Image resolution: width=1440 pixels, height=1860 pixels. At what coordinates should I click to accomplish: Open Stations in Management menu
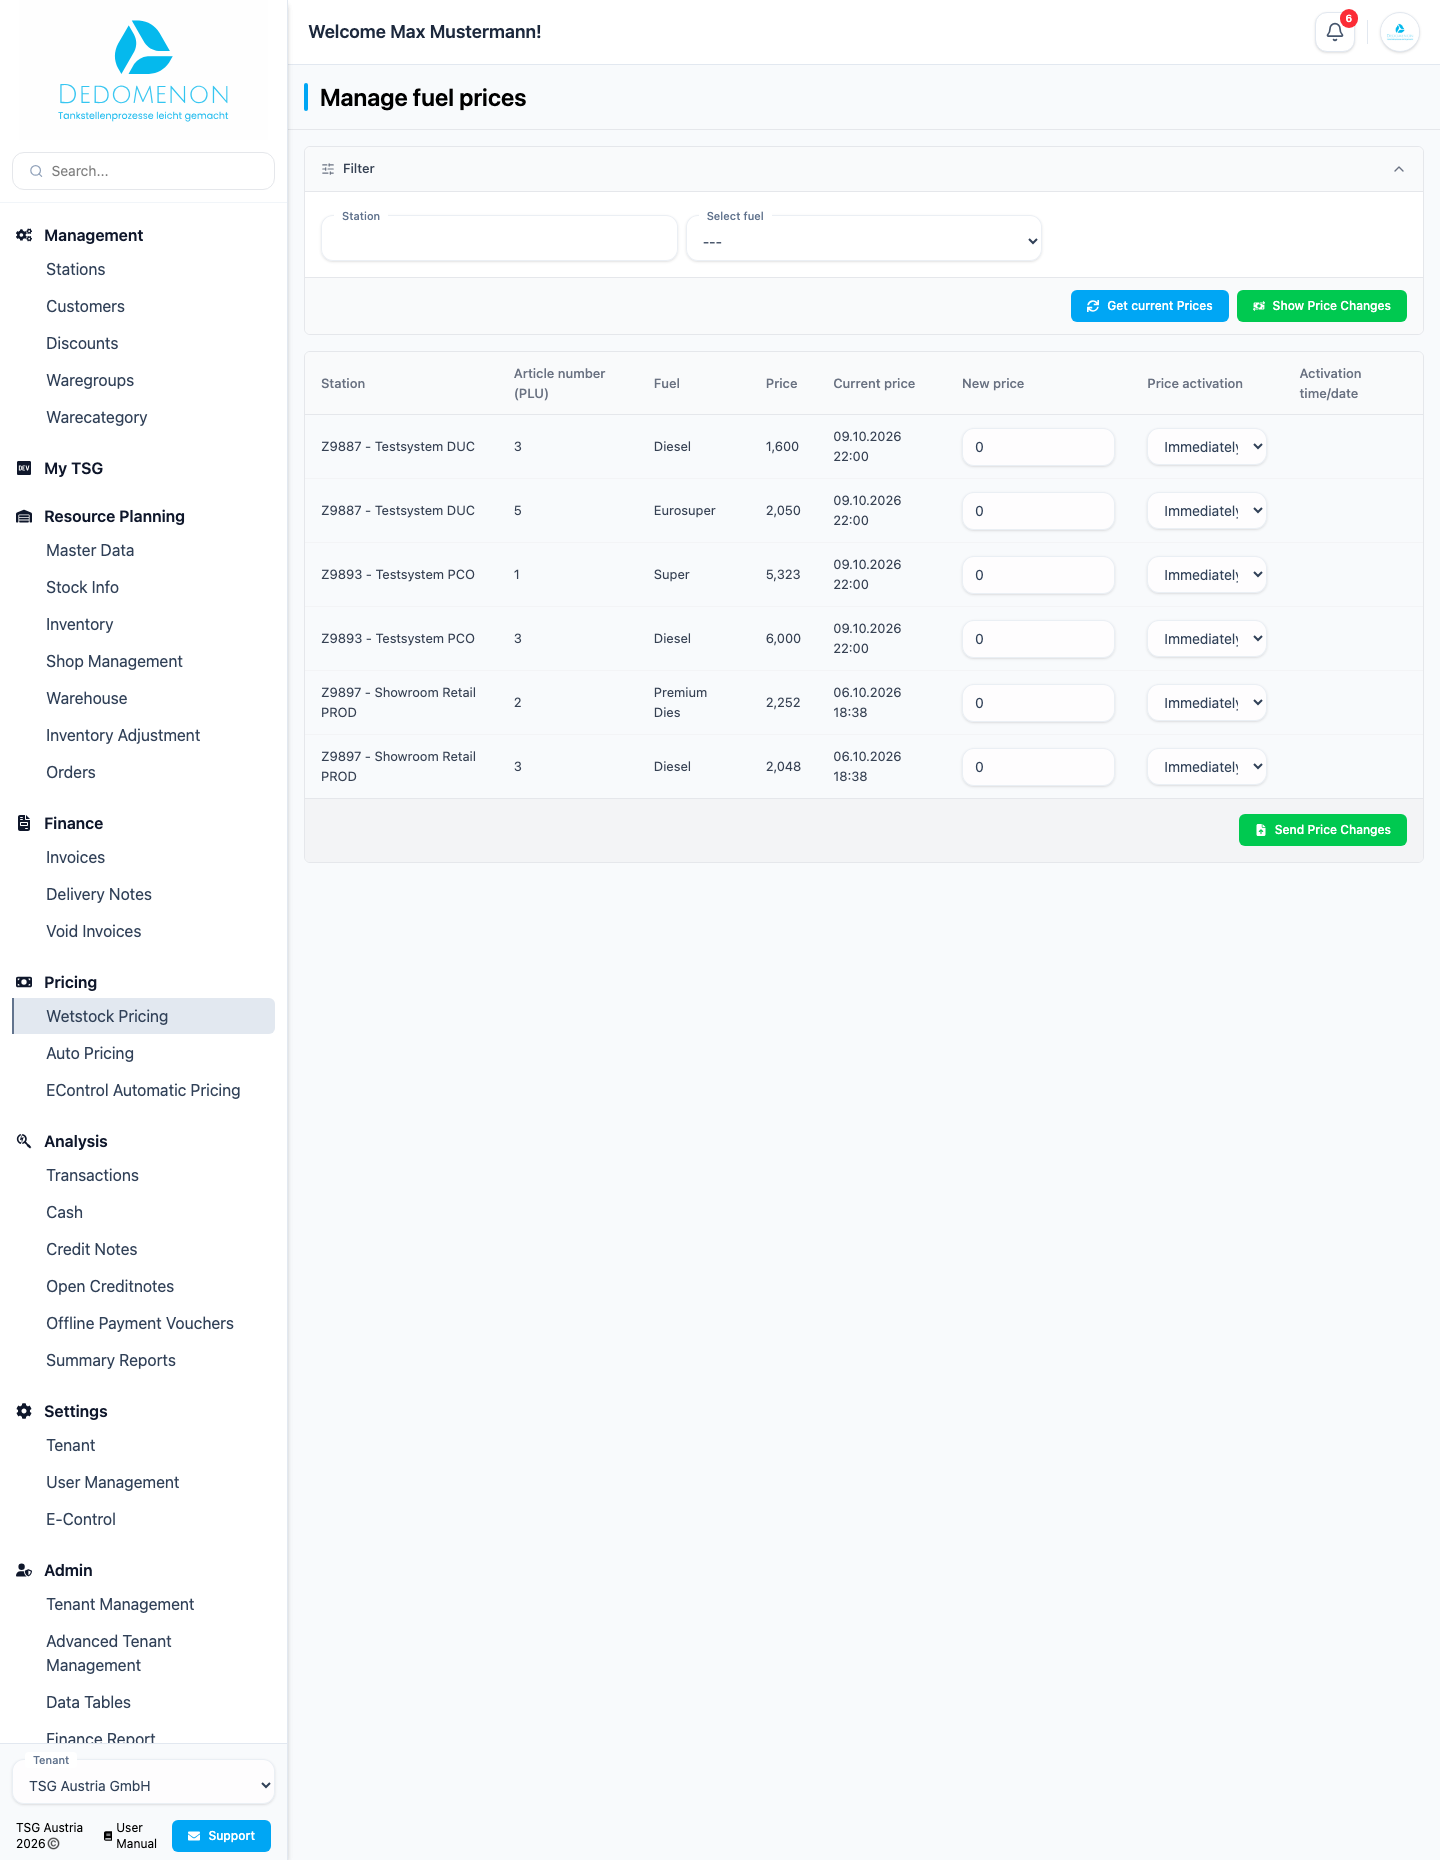click(76, 269)
